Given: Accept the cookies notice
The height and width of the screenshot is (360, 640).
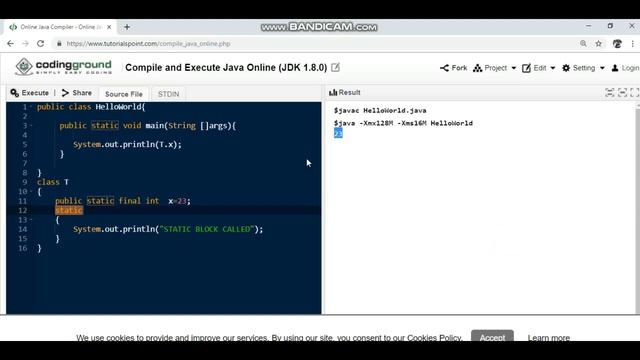Looking at the screenshot, I should (492, 337).
